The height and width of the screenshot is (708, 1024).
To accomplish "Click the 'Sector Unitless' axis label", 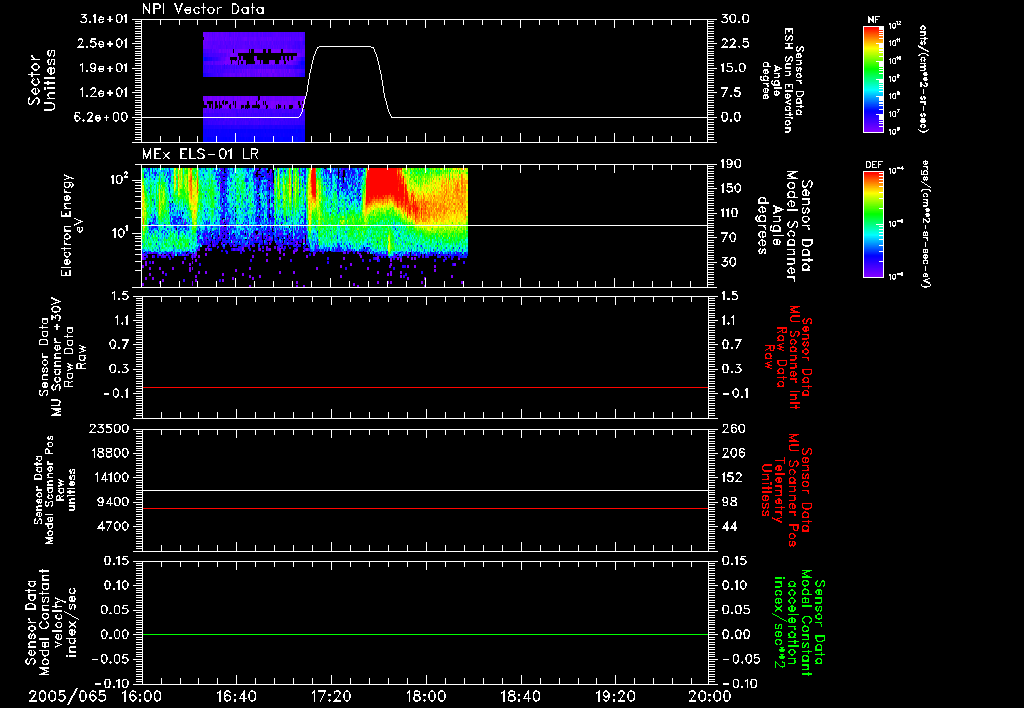I will (x=41, y=80).
